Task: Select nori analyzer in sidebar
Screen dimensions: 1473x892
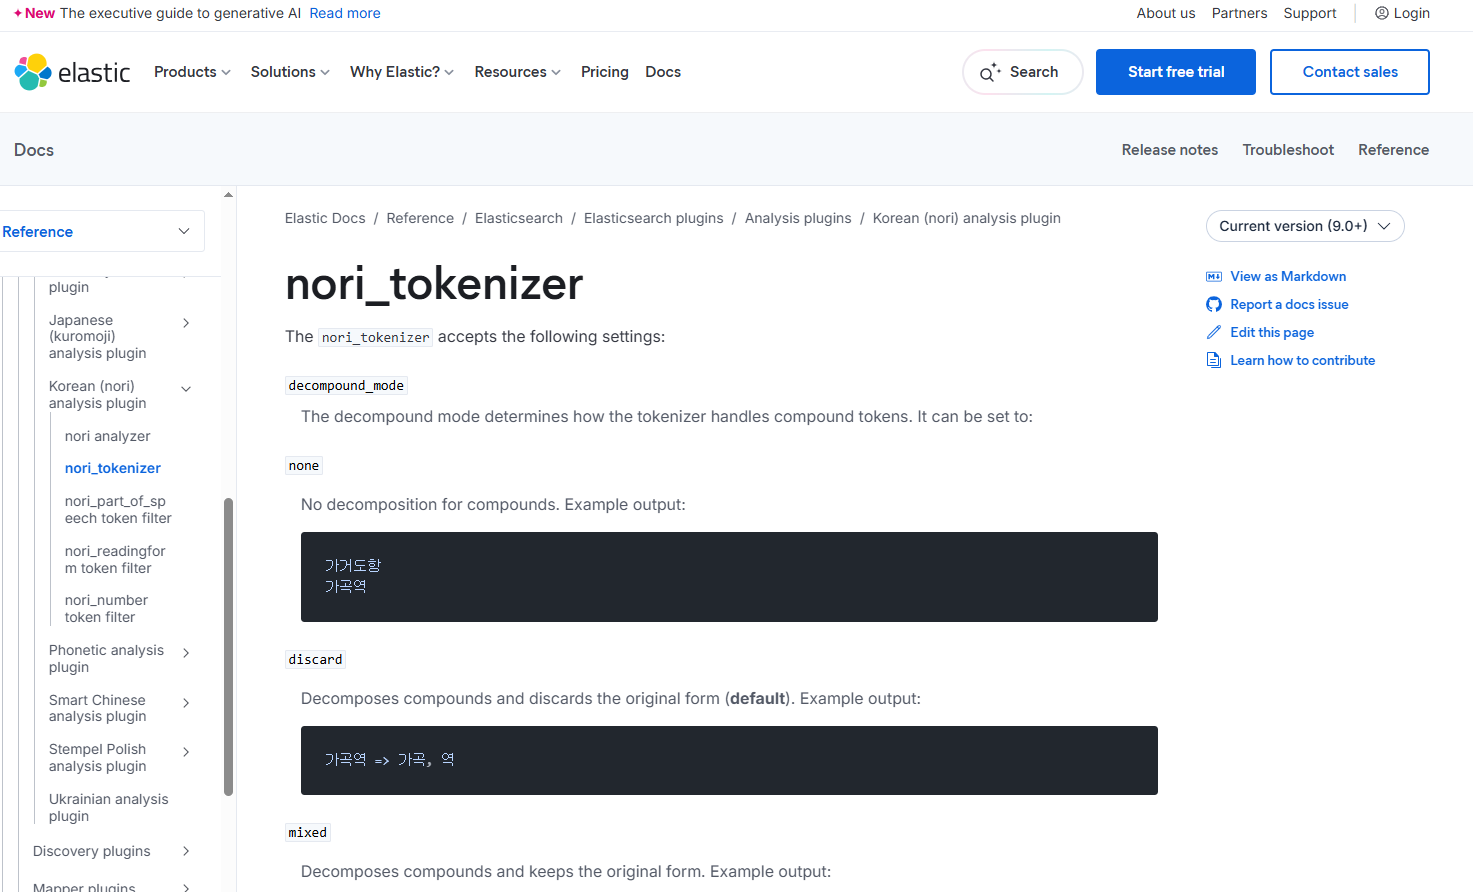Action: point(108,436)
